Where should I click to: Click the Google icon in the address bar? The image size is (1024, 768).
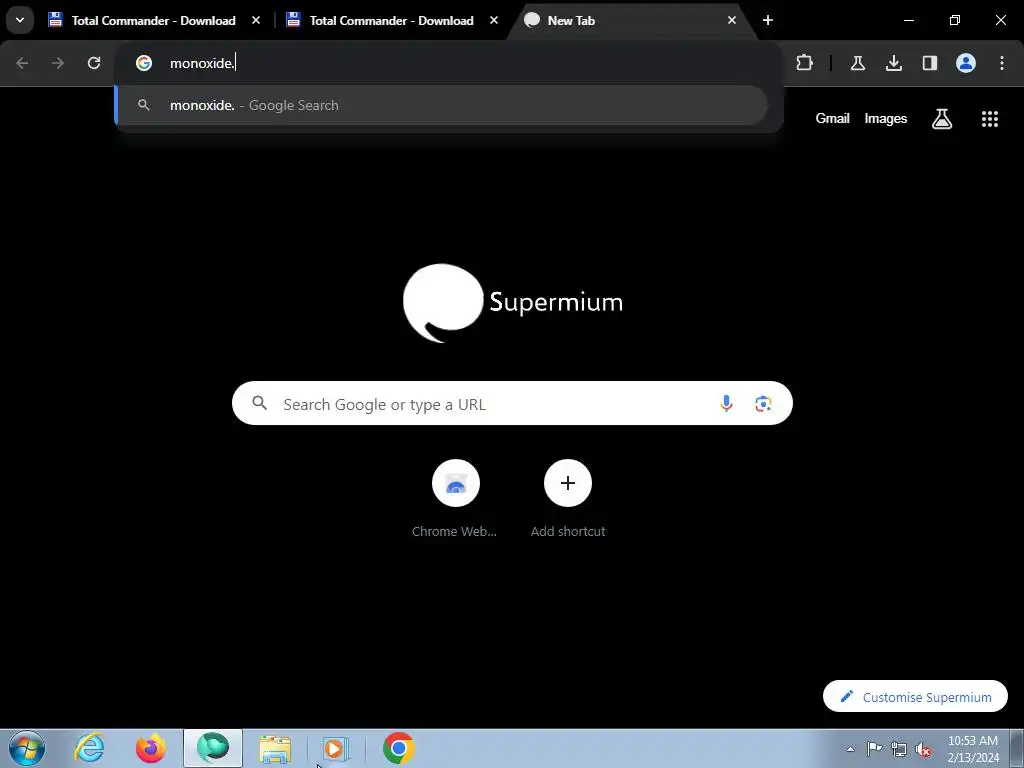point(144,63)
